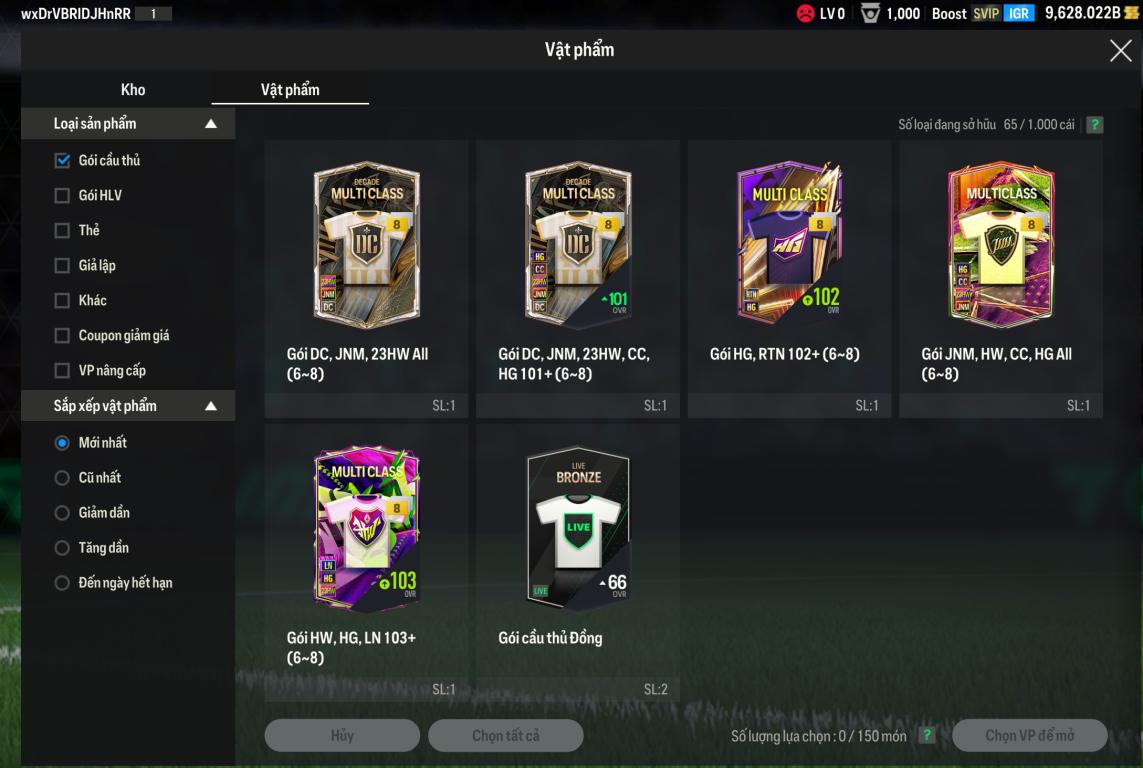
Task: Select the Cũ nhất sort option
Action: pyautogui.click(x=63, y=477)
